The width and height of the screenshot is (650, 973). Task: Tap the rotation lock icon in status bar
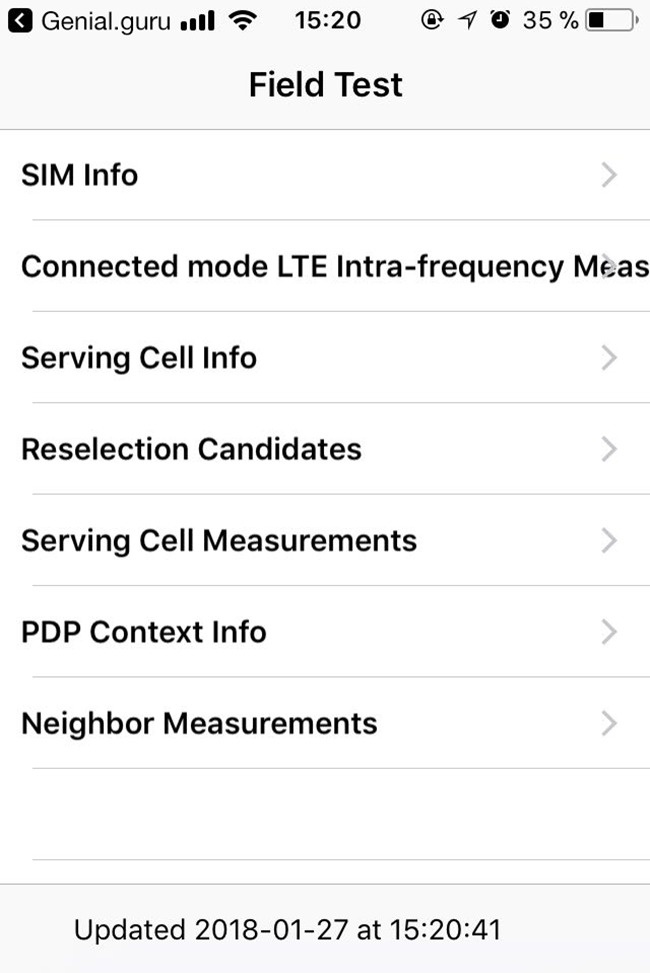click(431, 20)
